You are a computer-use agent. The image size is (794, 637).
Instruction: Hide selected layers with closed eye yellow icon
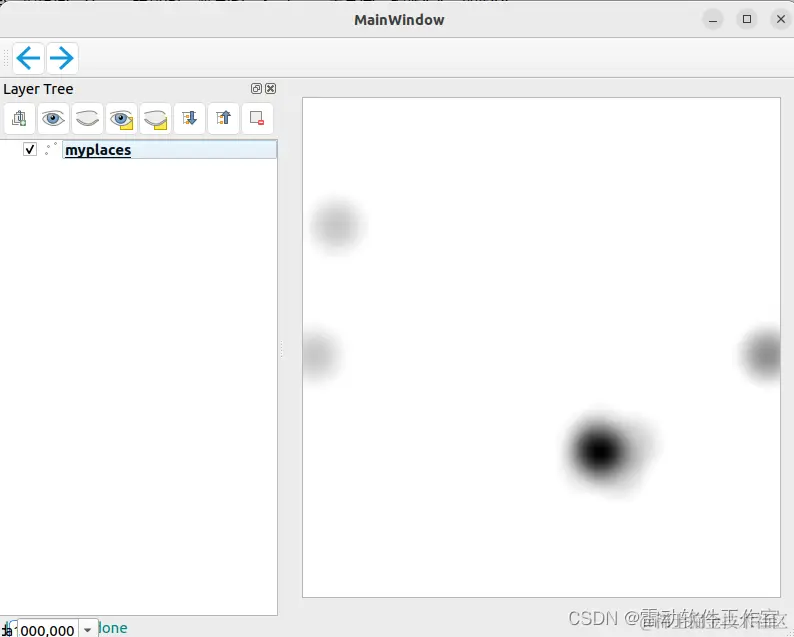point(155,118)
